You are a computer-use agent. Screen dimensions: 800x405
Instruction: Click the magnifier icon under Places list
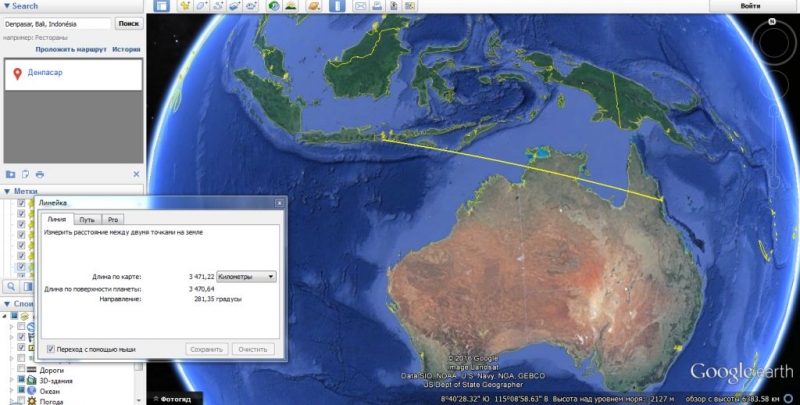(11, 286)
